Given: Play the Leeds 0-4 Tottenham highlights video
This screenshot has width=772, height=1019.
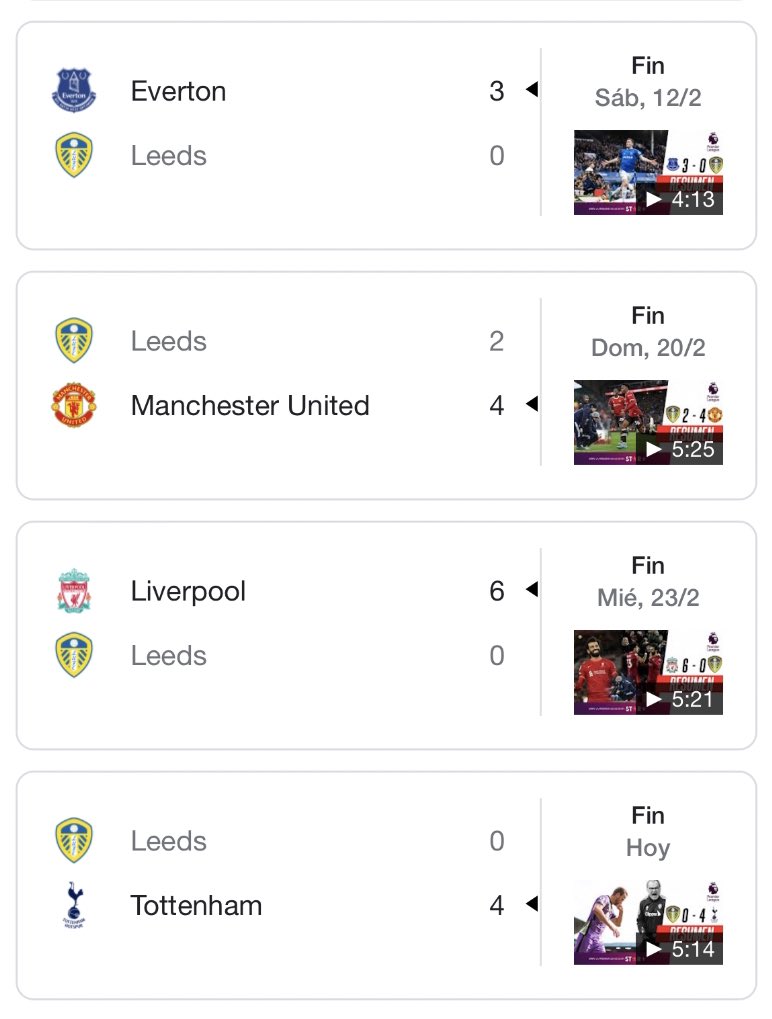Looking at the screenshot, I should [x=648, y=922].
